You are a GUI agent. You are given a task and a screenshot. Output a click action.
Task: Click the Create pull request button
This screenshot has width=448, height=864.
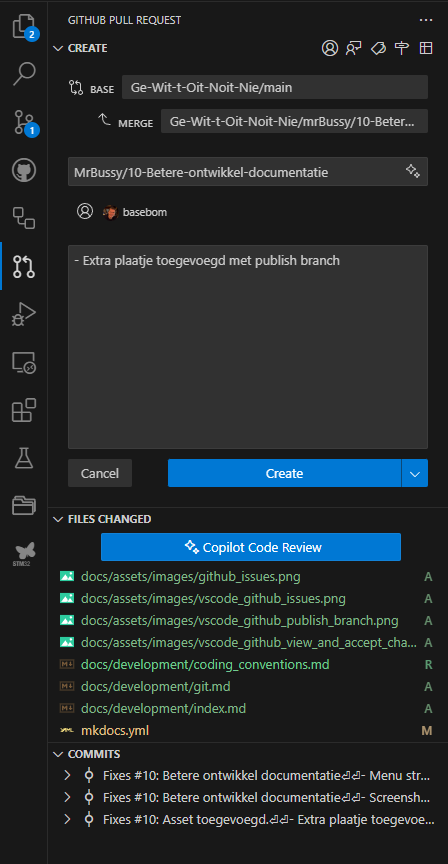pyautogui.click(x=284, y=473)
